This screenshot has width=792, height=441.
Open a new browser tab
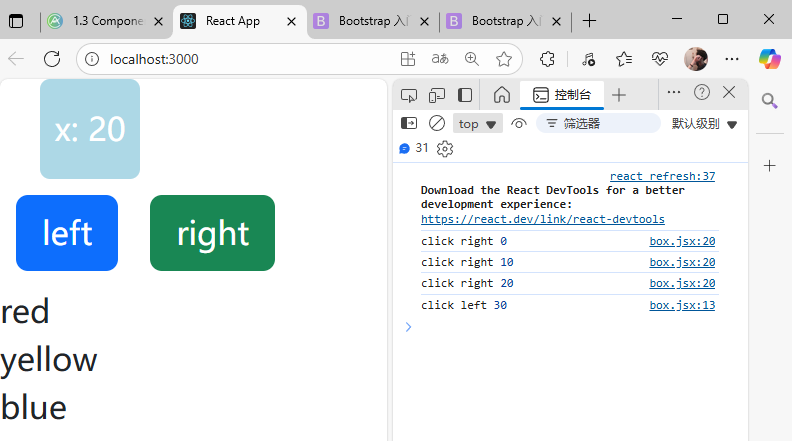(589, 21)
